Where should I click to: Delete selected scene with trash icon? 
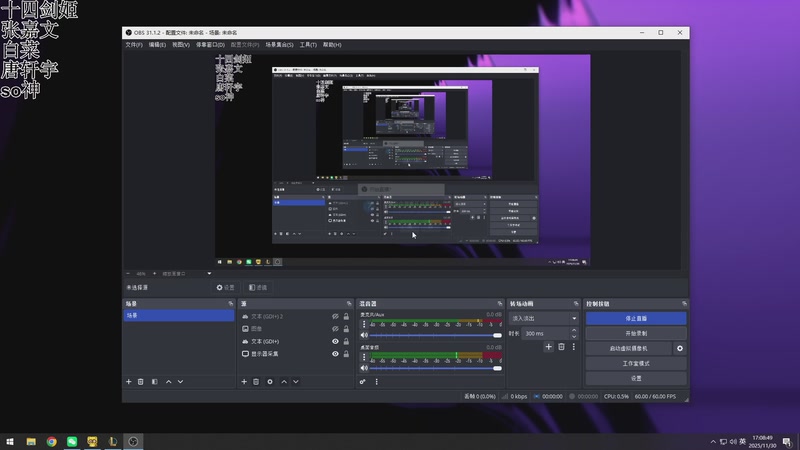pos(141,382)
